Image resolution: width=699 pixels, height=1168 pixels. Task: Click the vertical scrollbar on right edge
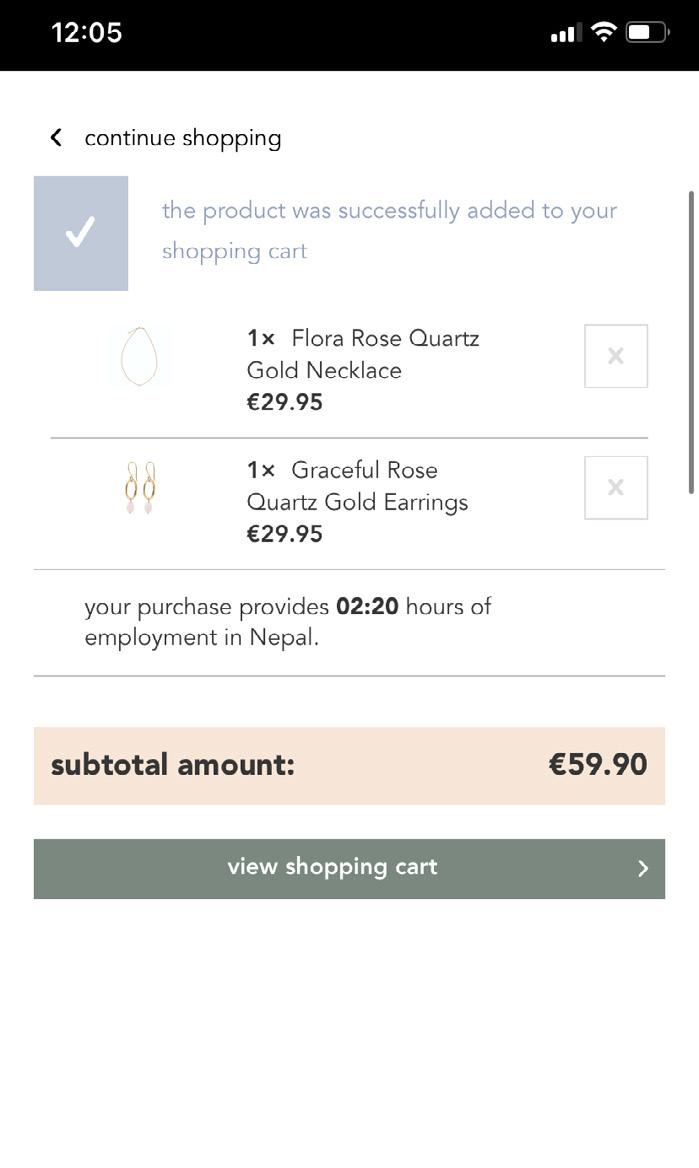pos(691,340)
